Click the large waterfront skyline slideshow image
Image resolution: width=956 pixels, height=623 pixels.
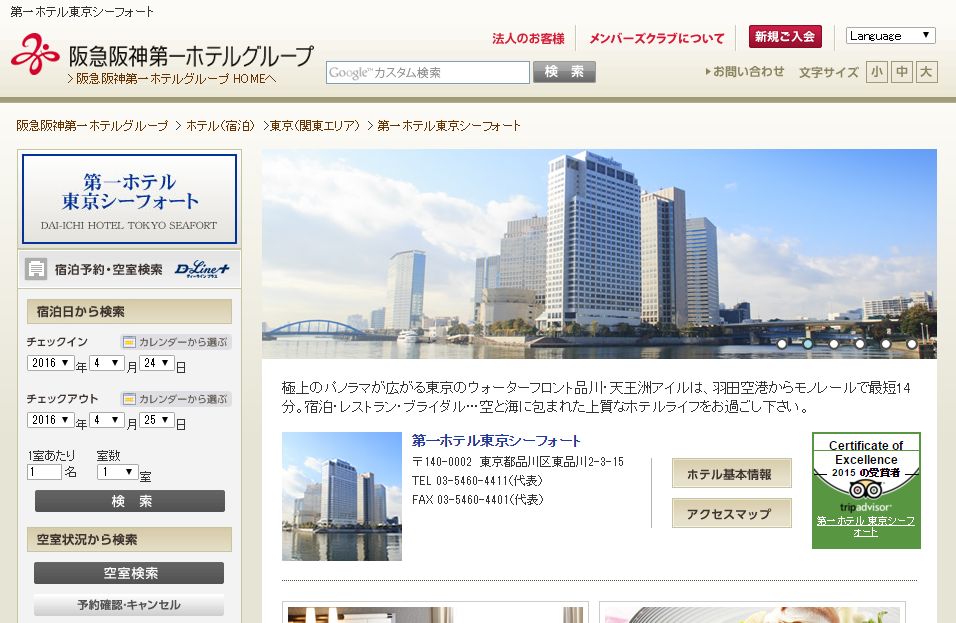coord(599,254)
